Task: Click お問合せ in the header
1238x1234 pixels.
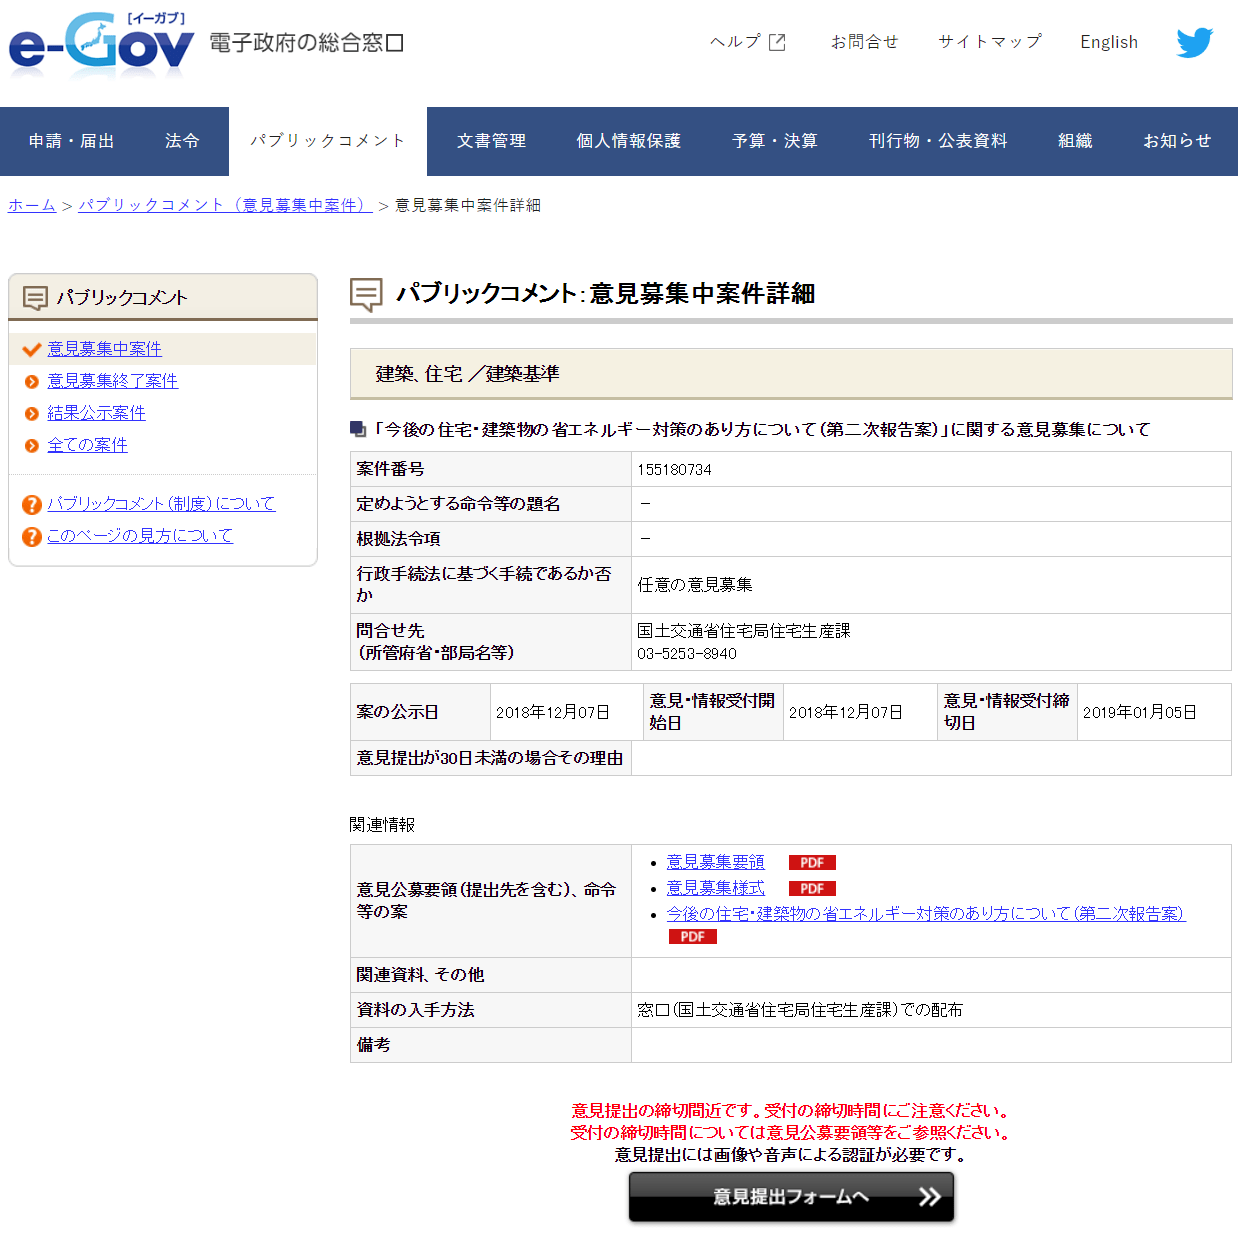Action: click(864, 42)
